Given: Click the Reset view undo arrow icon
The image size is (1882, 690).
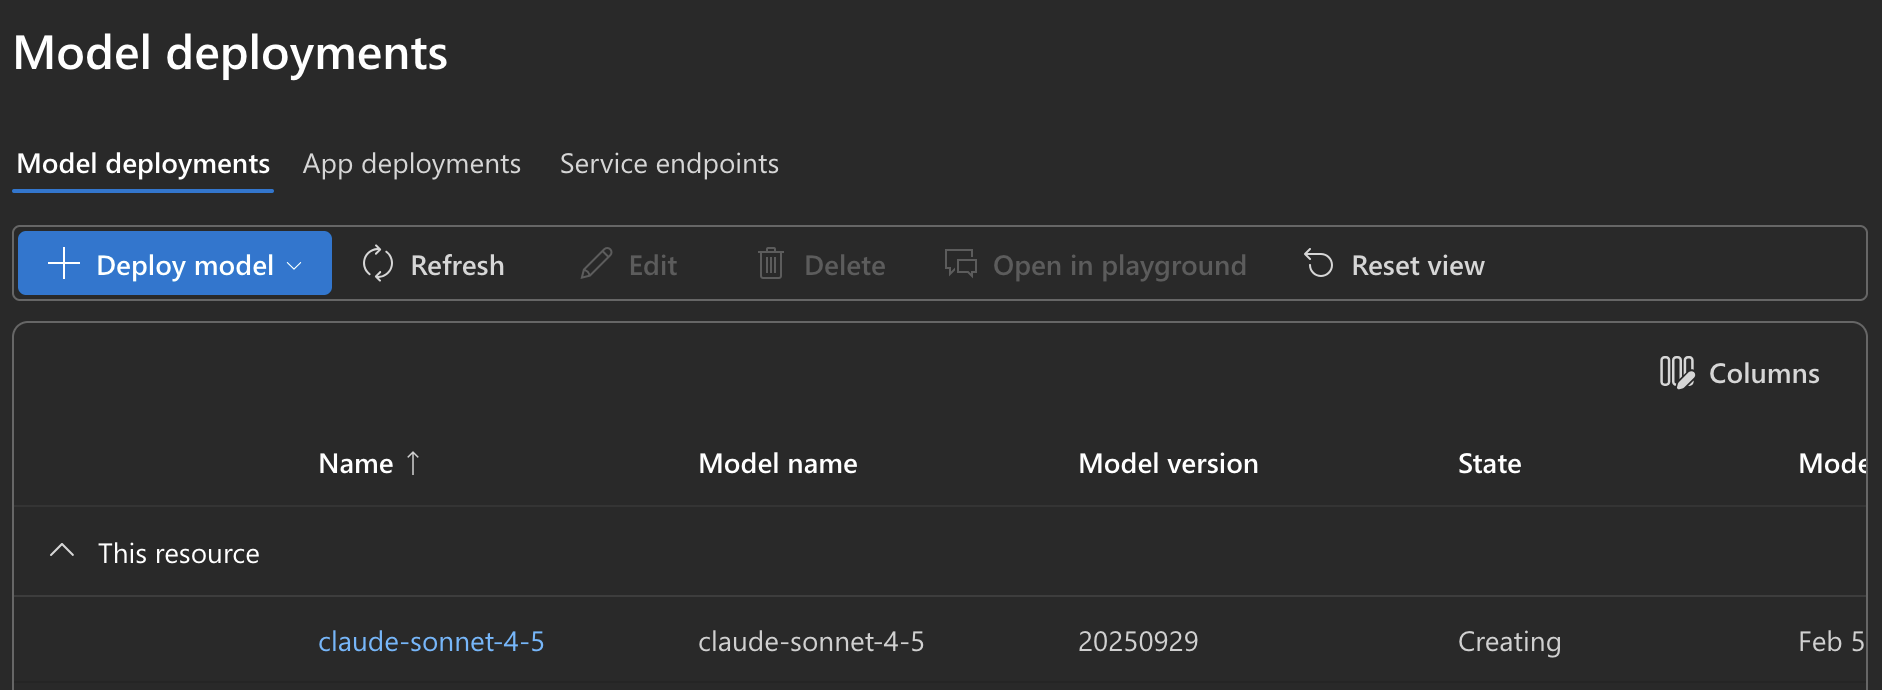Looking at the screenshot, I should (x=1319, y=264).
